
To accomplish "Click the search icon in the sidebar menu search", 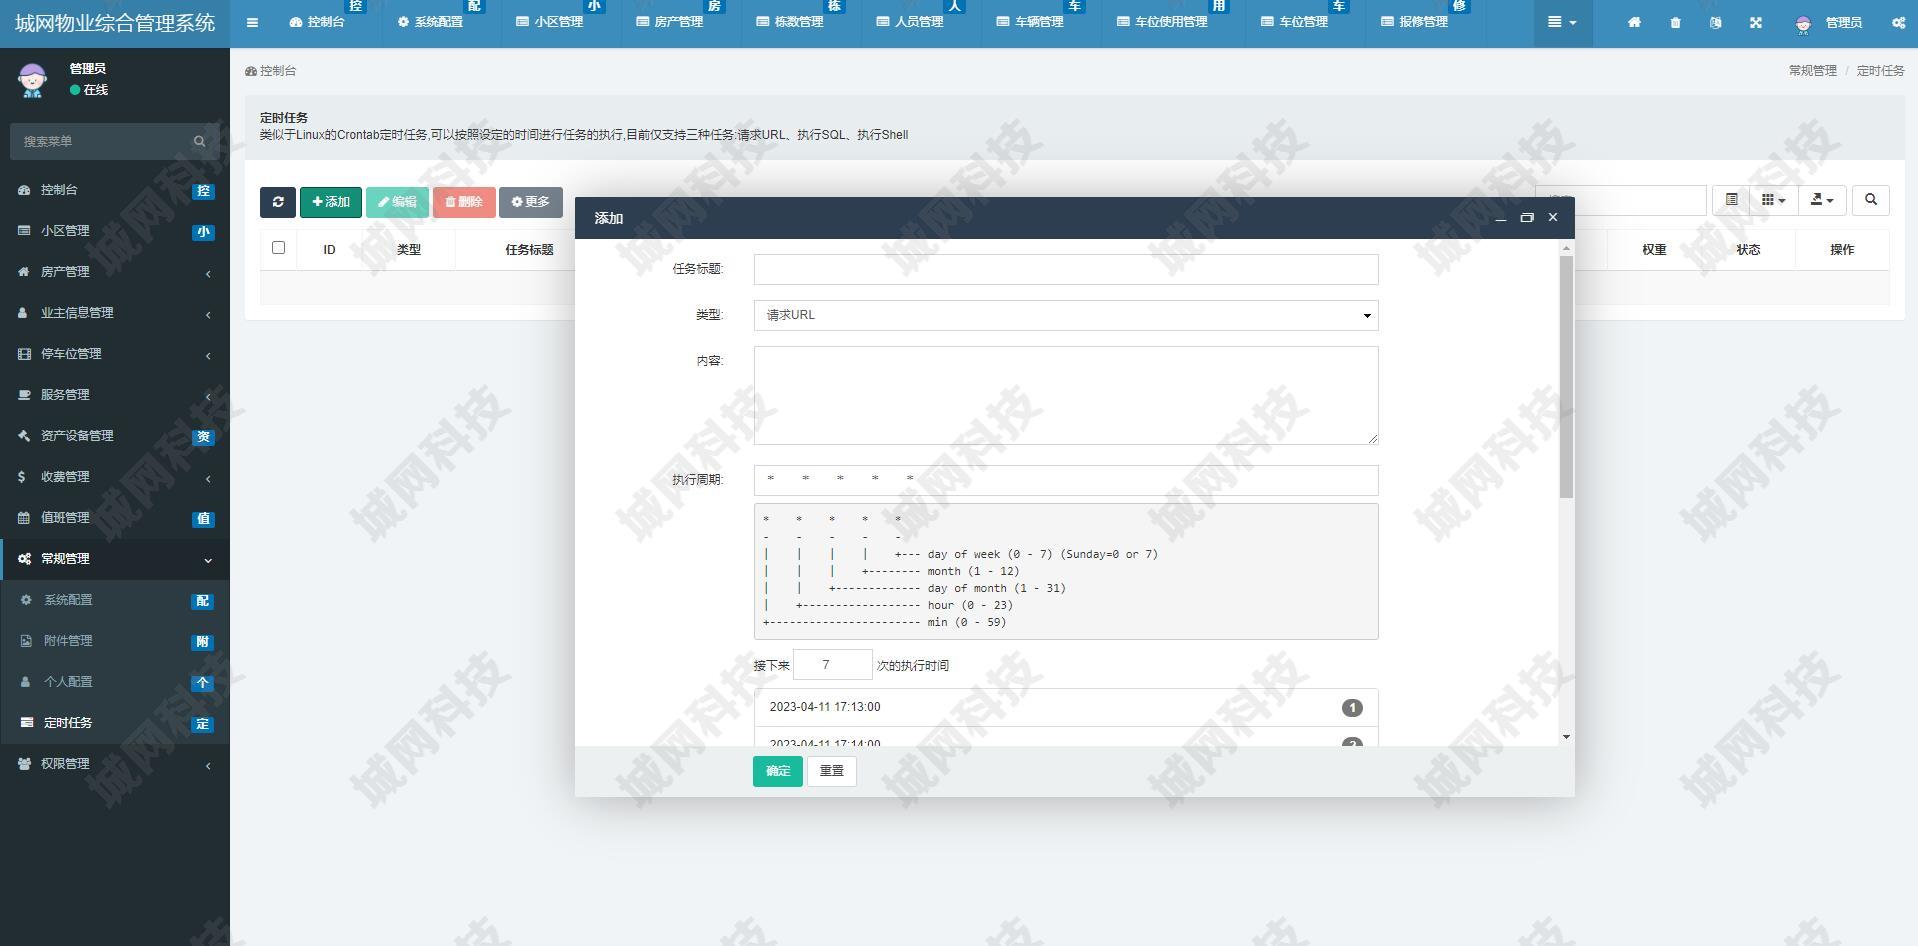I will [x=199, y=141].
